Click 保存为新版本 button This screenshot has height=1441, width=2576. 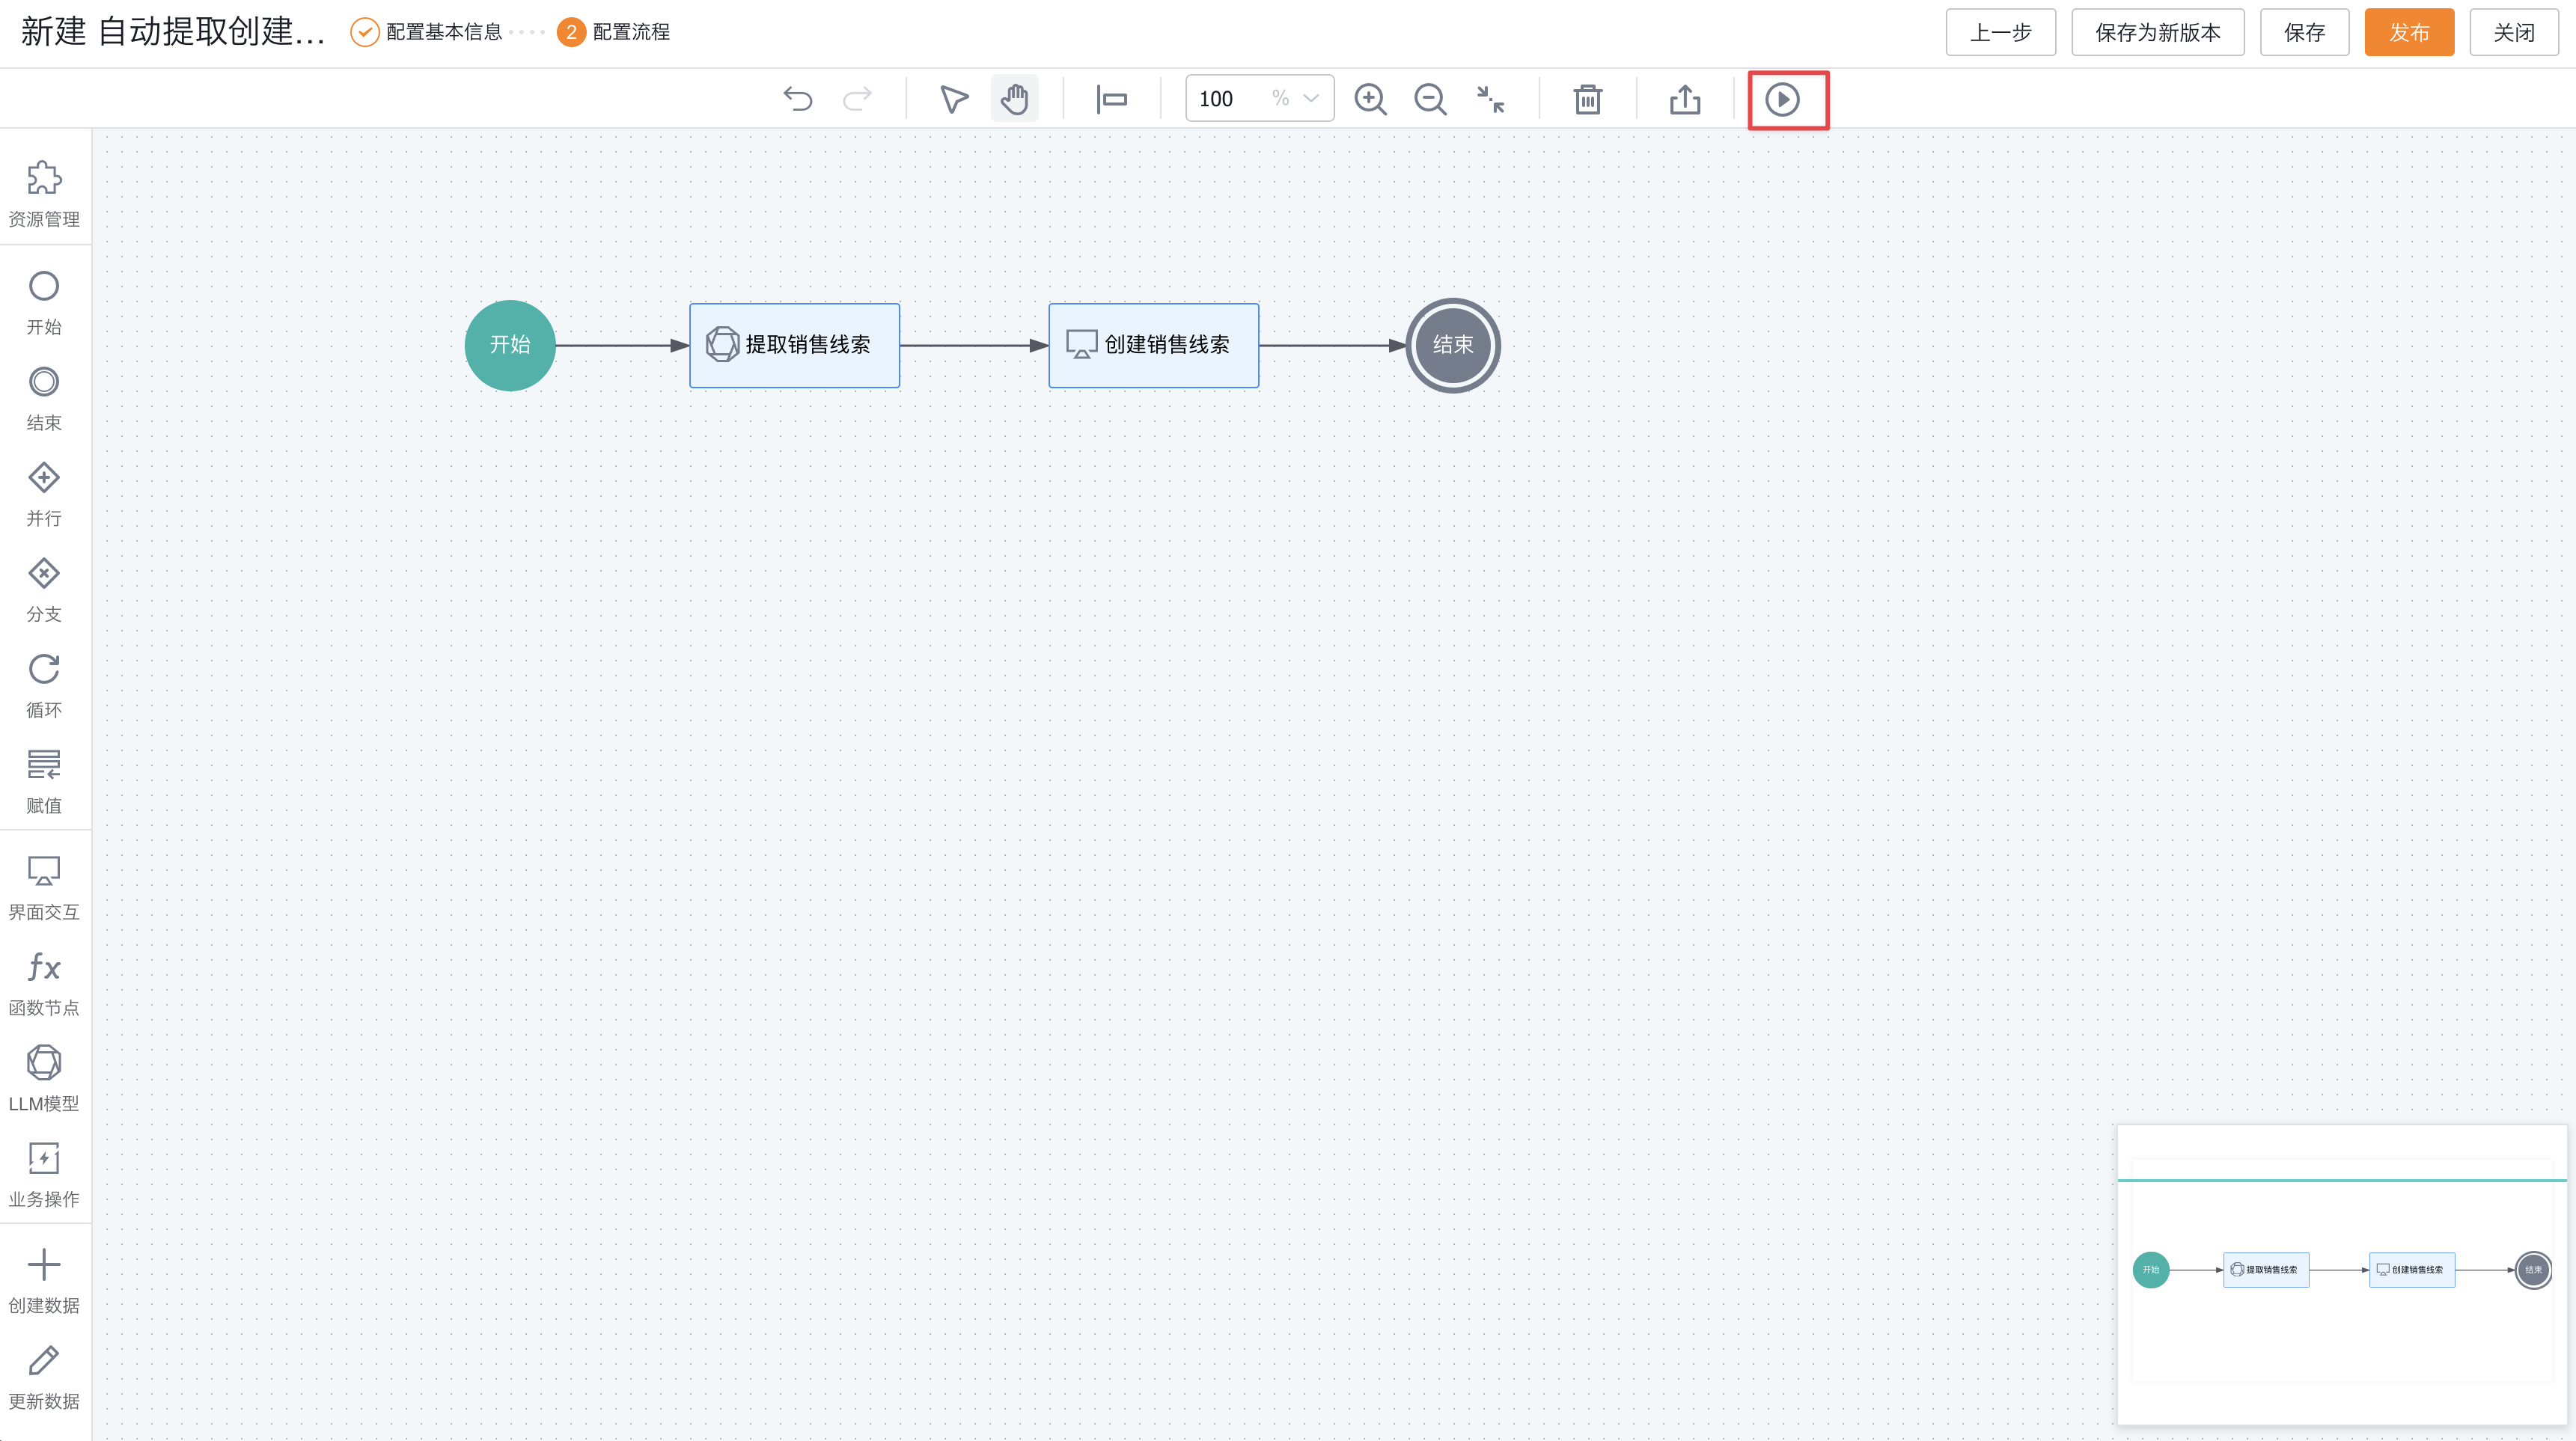coord(2157,32)
